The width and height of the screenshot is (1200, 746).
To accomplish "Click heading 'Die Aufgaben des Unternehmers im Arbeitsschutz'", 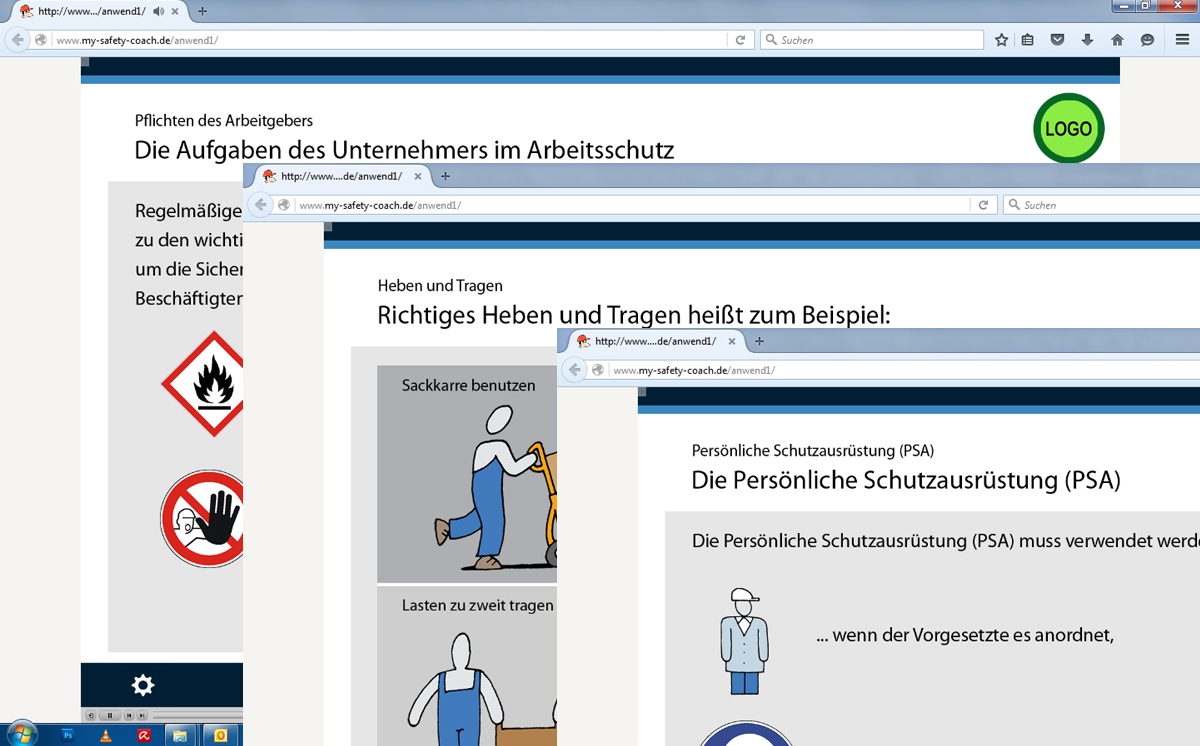I will [404, 151].
